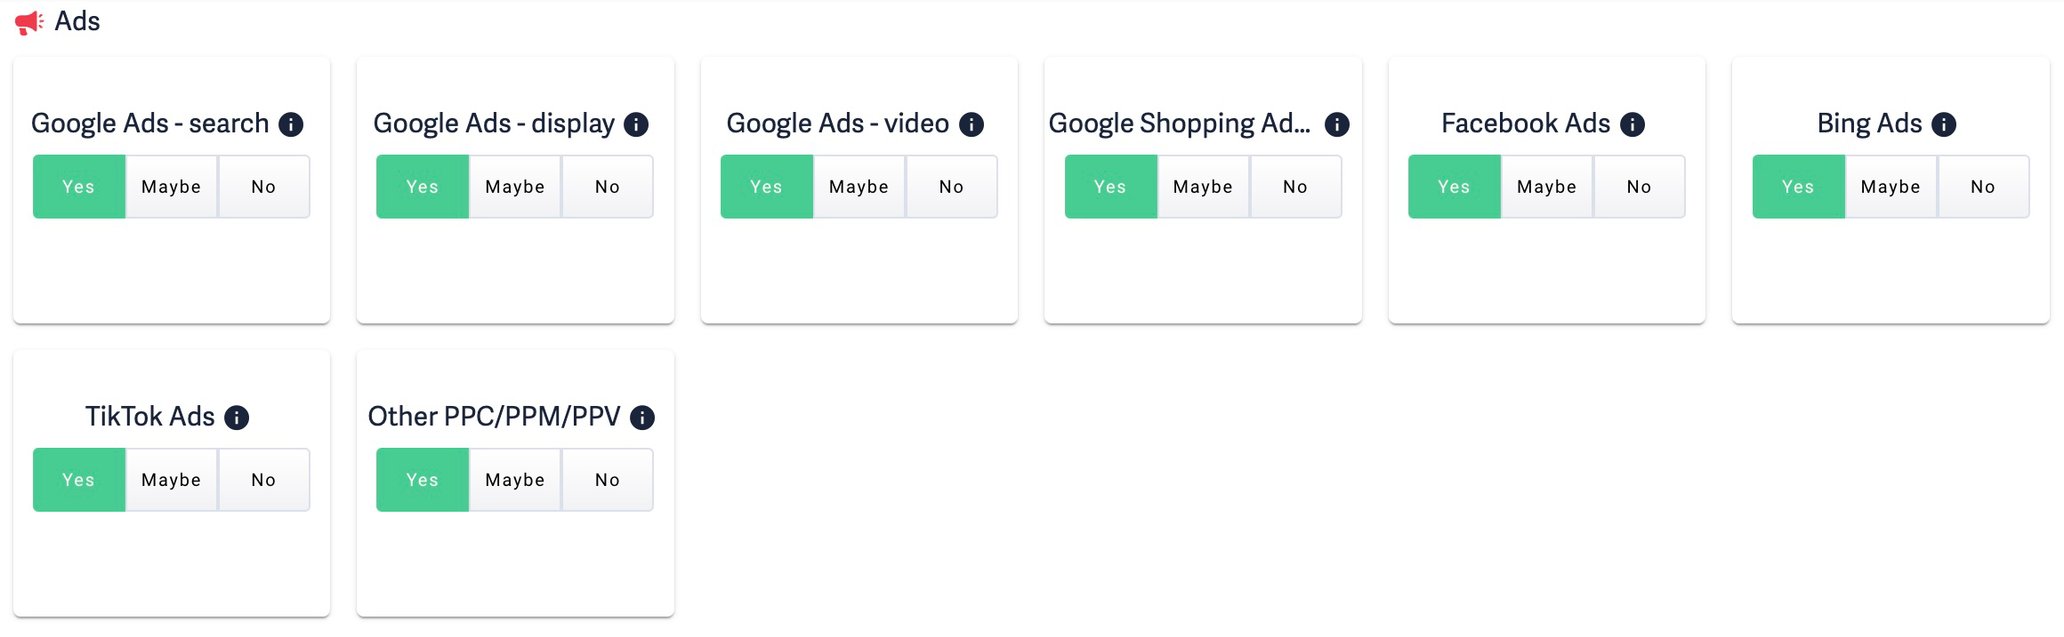Click the Google Shopping Ads card title

click(1180, 124)
